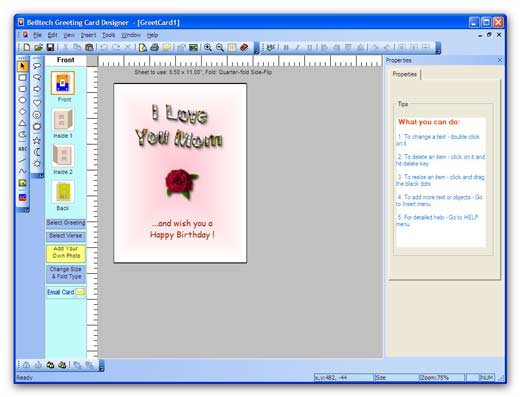520x397 pixels.
Task: Click the printer icon in toolbar
Action: pyautogui.click(x=154, y=47)
